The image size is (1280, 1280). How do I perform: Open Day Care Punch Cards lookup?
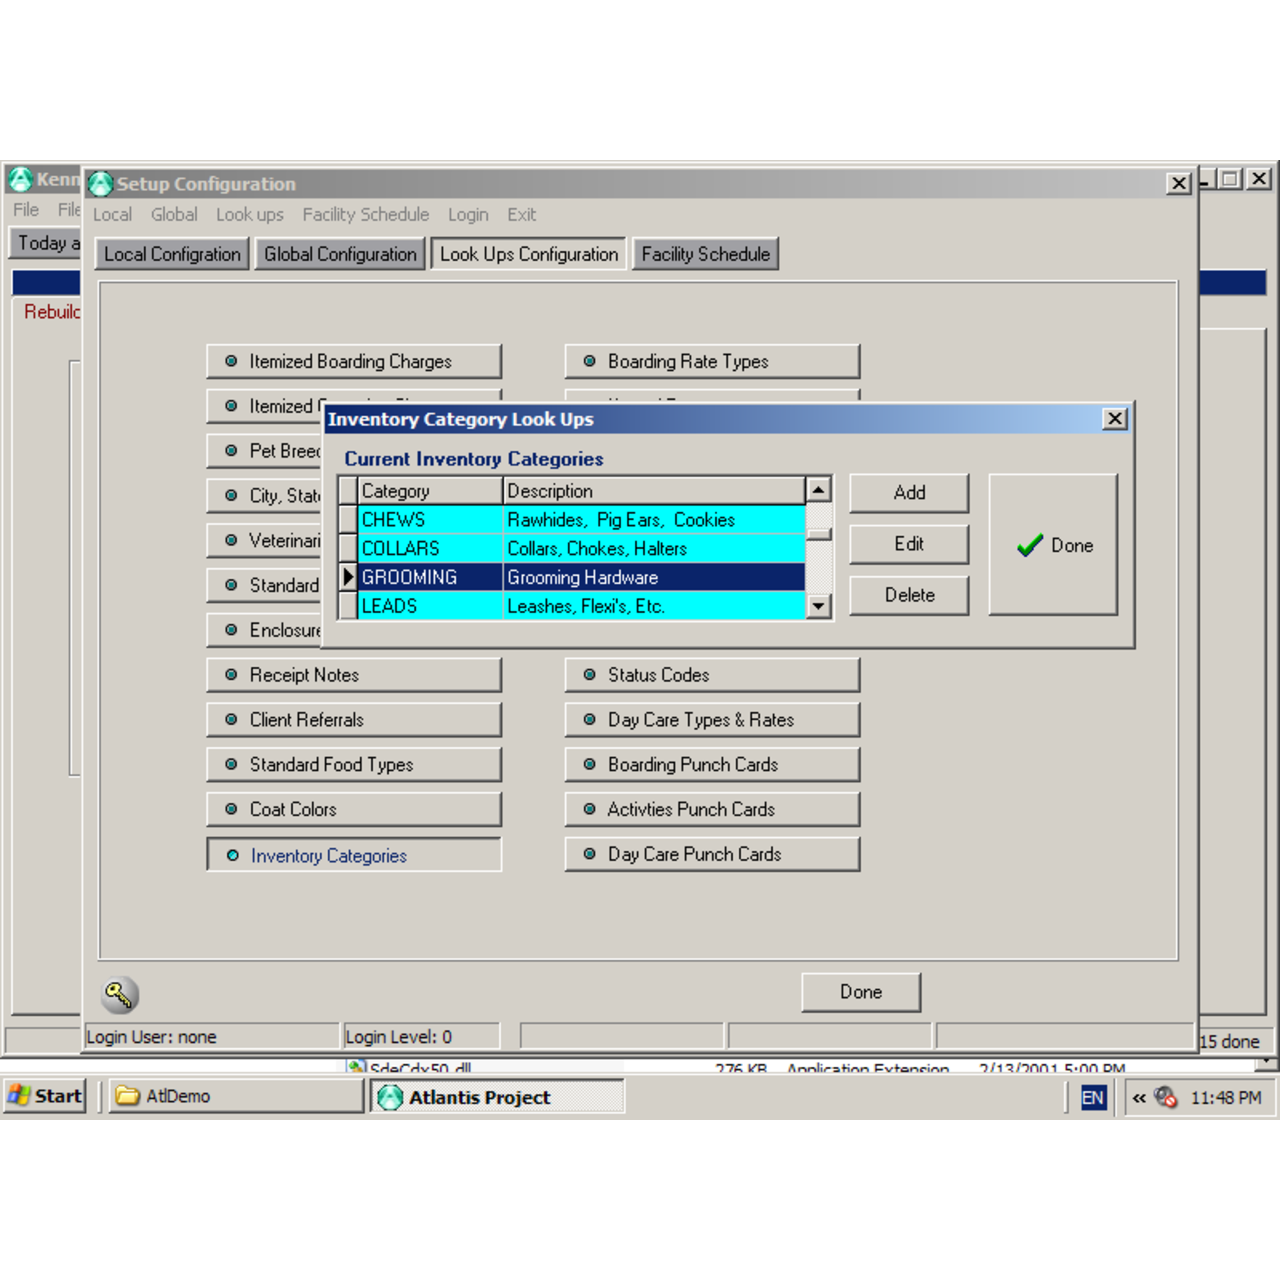tap(712, 854)
